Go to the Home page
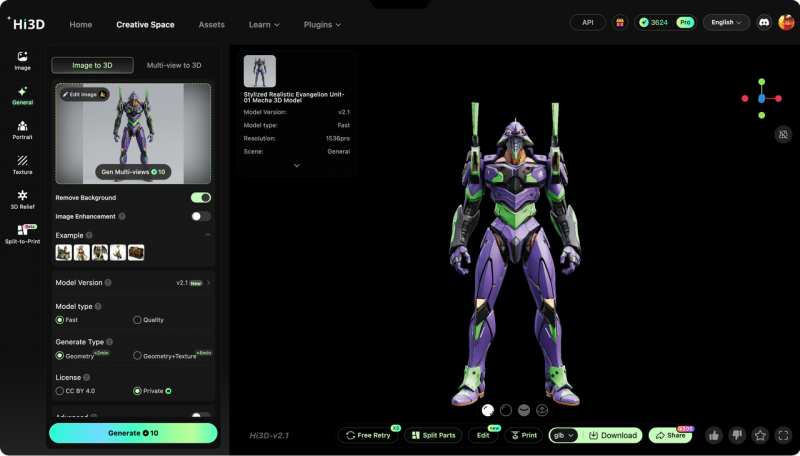The width and height of the screenshot is (800, 456). pos(81,24)
